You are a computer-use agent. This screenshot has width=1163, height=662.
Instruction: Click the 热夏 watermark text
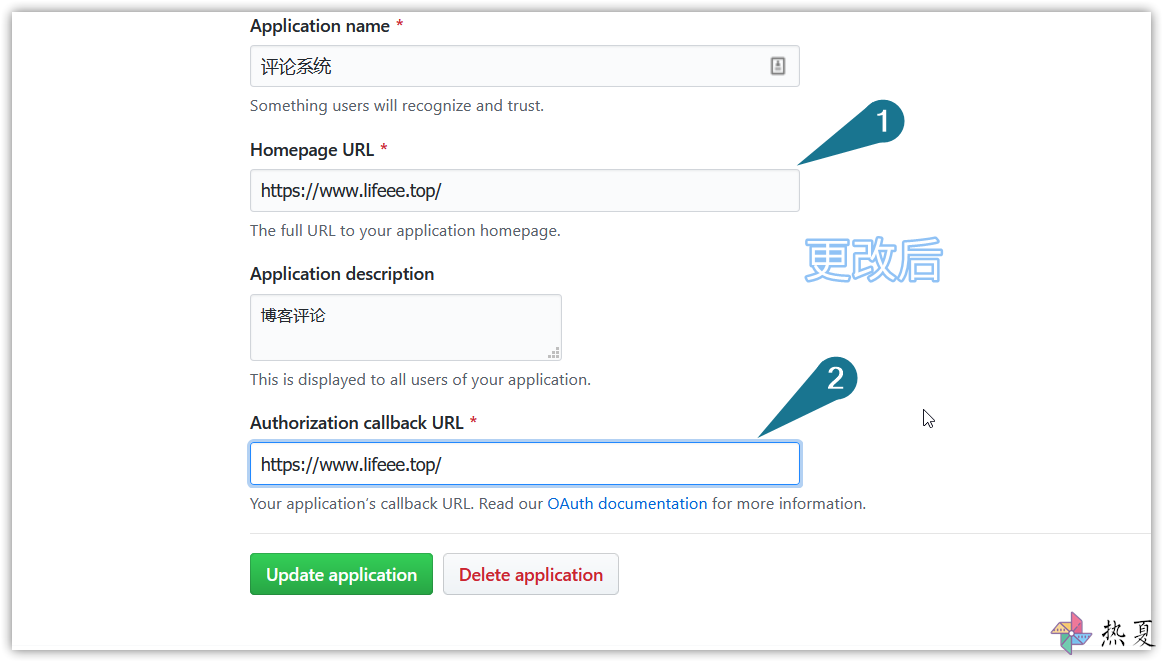click(x=1127, y=634)
